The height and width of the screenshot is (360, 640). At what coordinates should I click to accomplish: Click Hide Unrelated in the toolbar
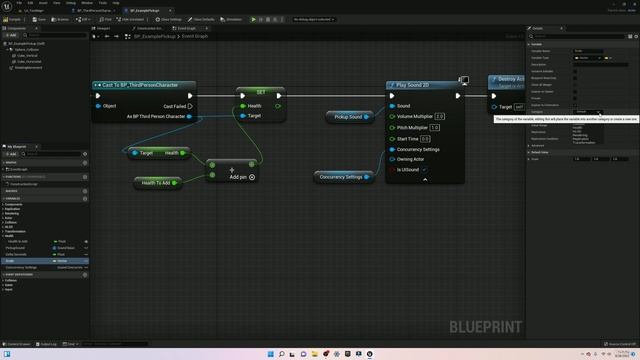pyautogui.click(x=130, y=19)
